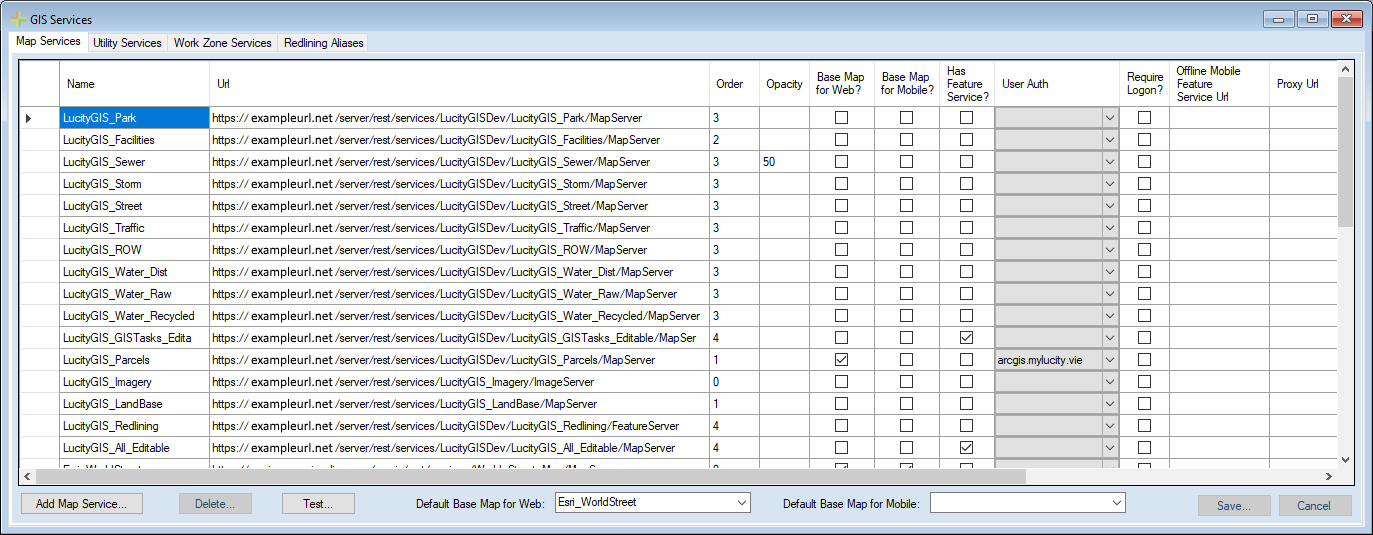This screenshot has height=535, width=1373.
Task: Select the LucityGIS_LandBase name cell
Action: click(134, 404)
